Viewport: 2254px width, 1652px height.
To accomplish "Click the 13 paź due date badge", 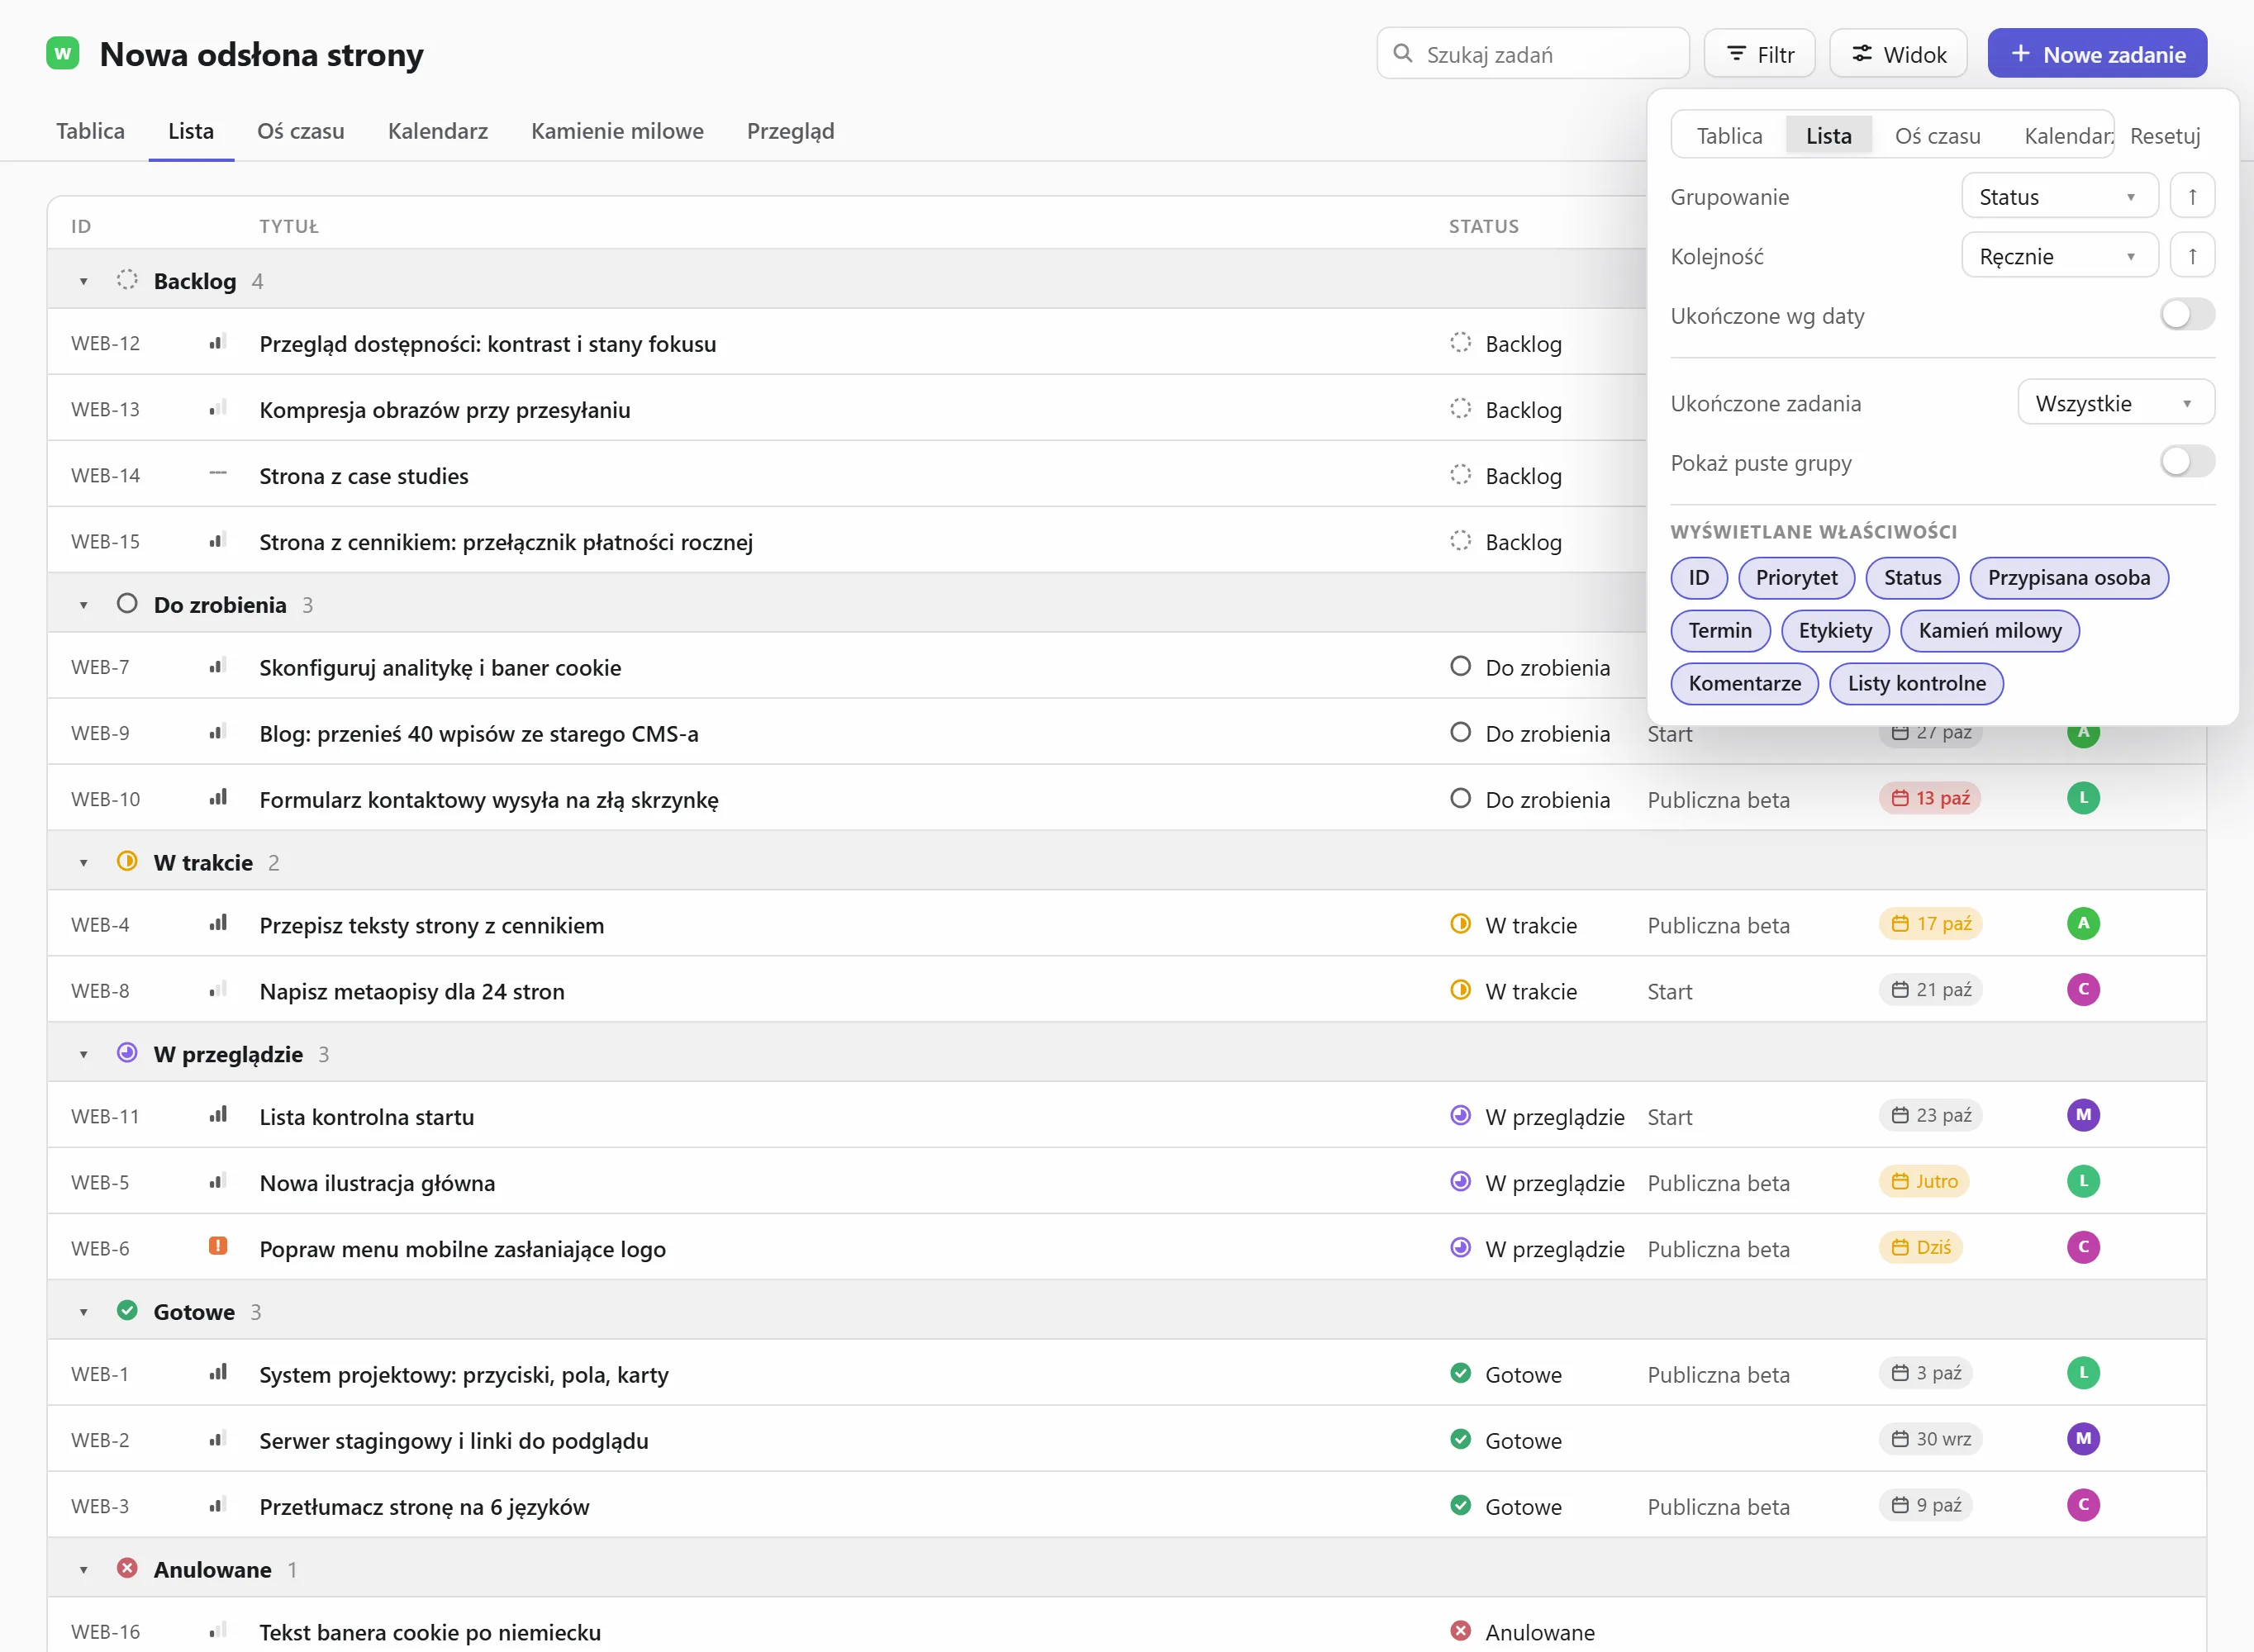I will click(1930, 798).
